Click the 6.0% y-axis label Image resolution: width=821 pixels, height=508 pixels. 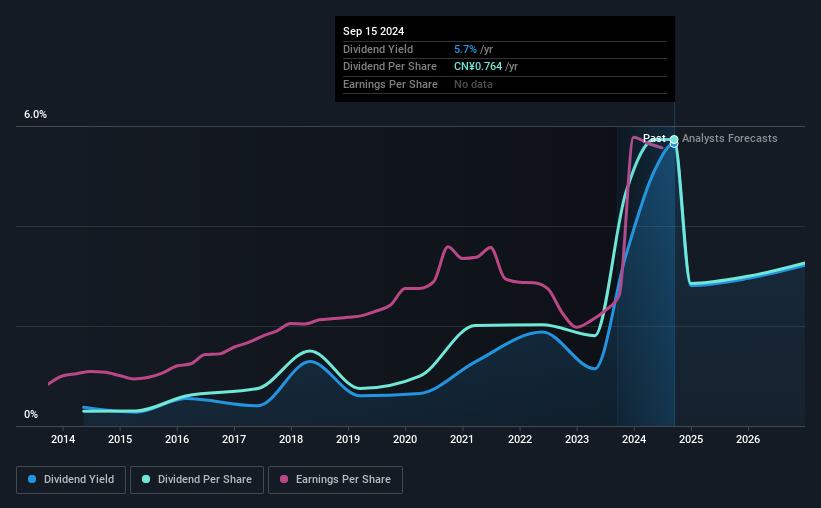coord(35,114)
